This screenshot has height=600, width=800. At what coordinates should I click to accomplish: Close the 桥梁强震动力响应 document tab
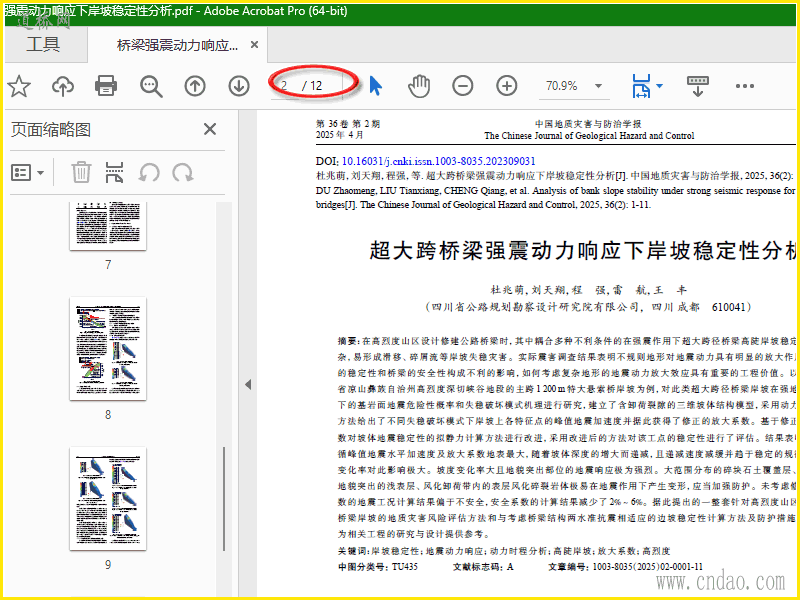coord(254,45)
